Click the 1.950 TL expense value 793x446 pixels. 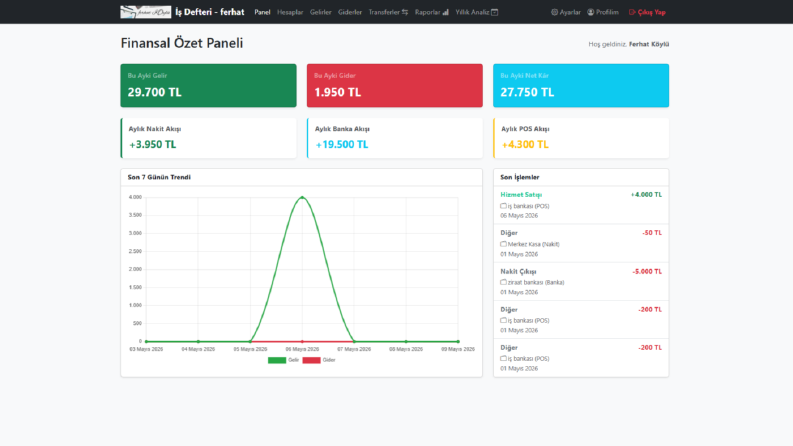point(337,92)
